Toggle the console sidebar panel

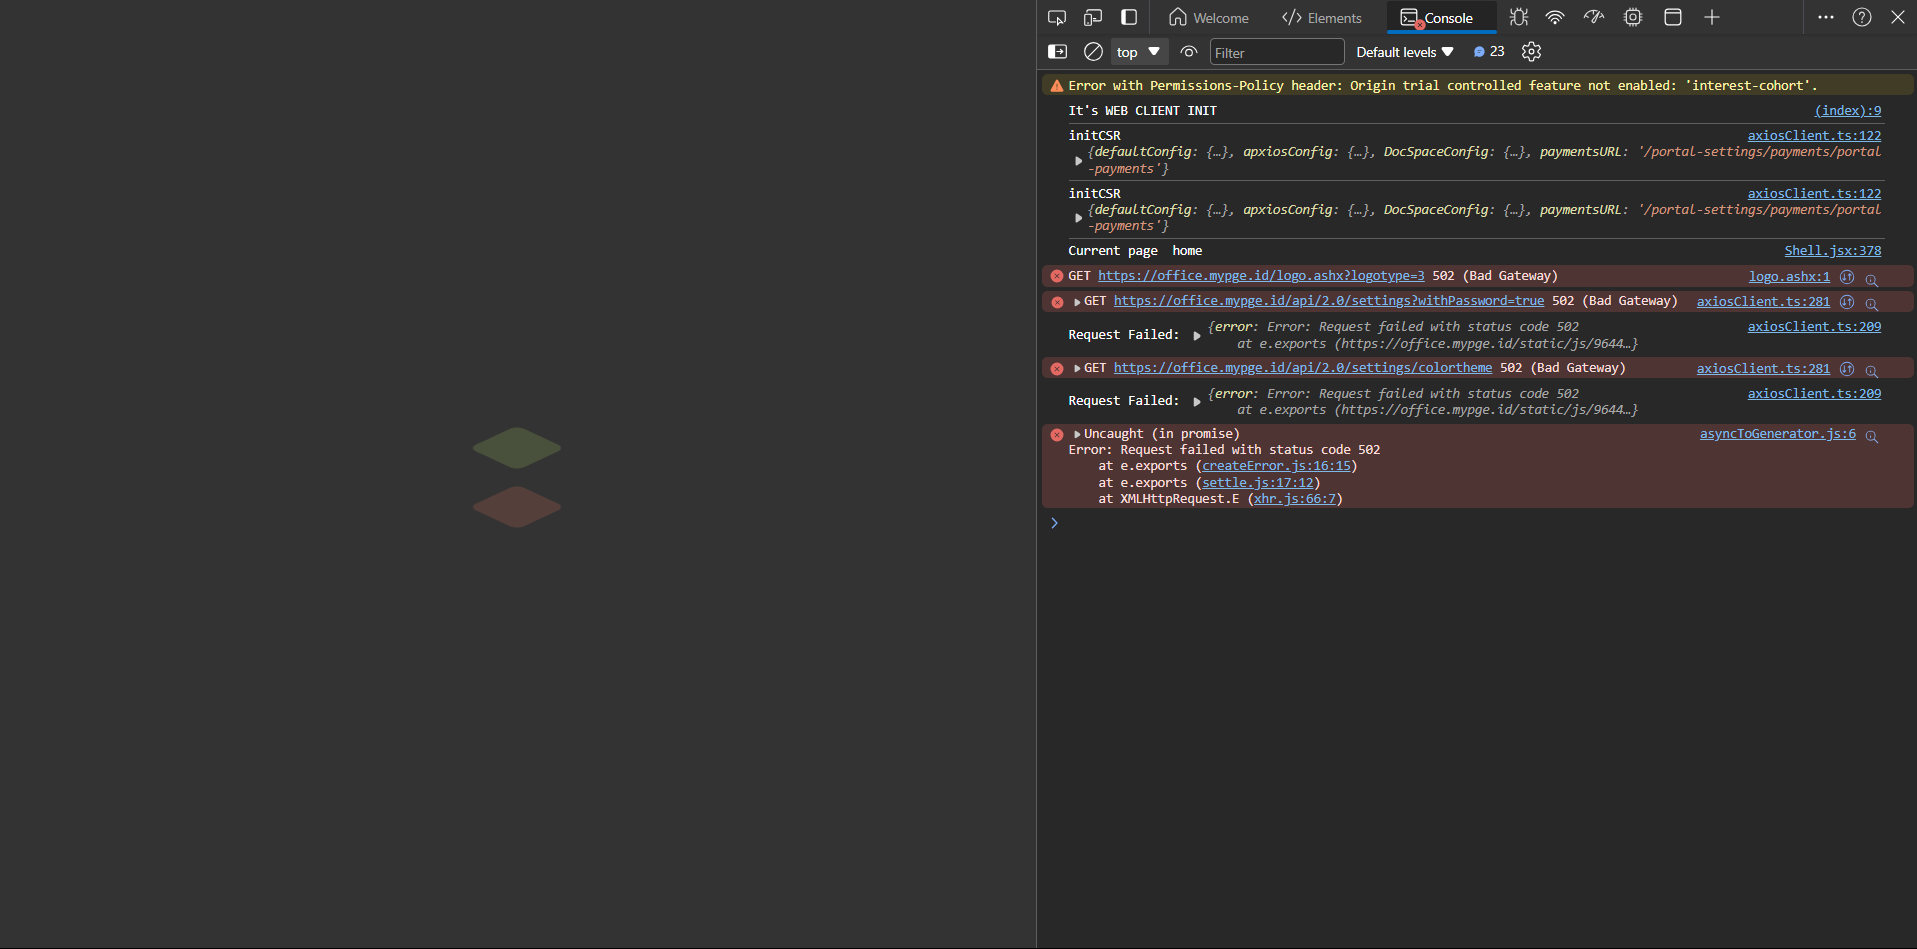(1057, 52)
